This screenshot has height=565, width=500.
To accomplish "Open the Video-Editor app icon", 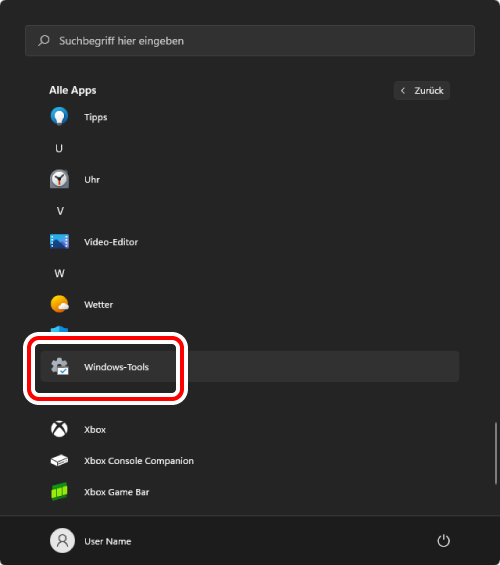I will point(59,241).
